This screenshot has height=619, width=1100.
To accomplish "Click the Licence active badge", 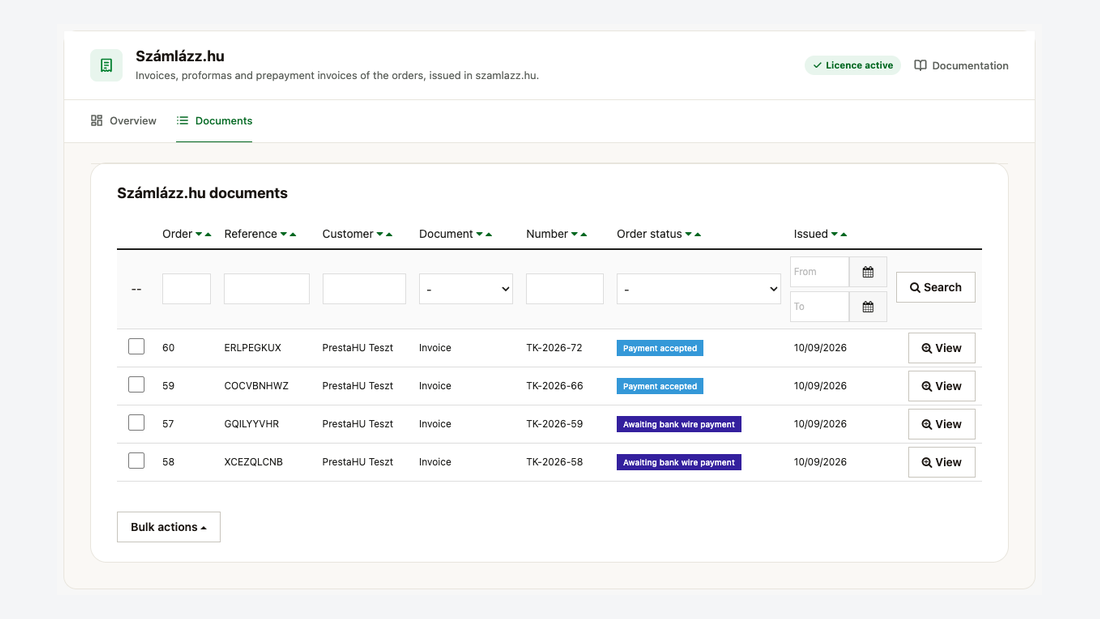I will (x=852, y=65).
